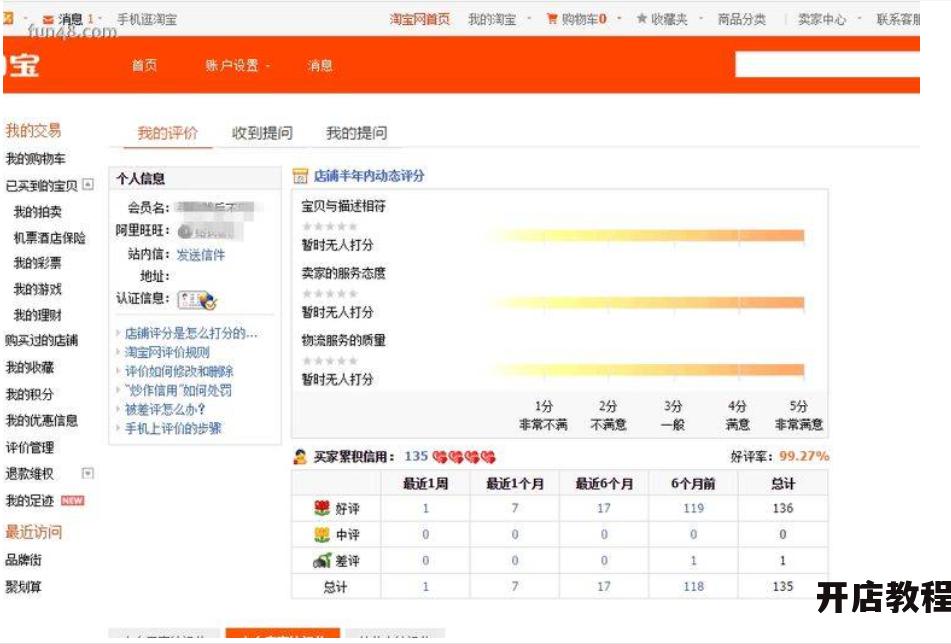Click the red heart credit level icons
Image resolution: width=951 pixels, height=644 pixels.
465,457
